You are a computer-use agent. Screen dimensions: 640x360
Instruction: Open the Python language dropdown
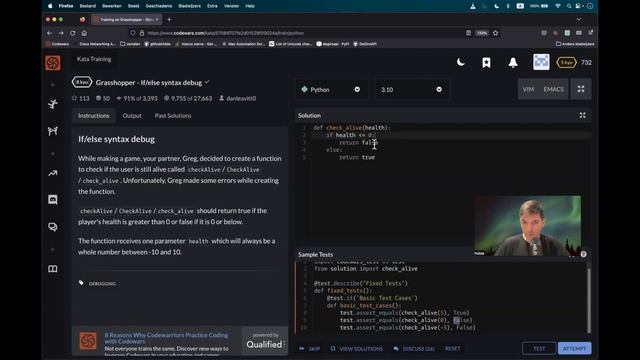click(331, 89)
